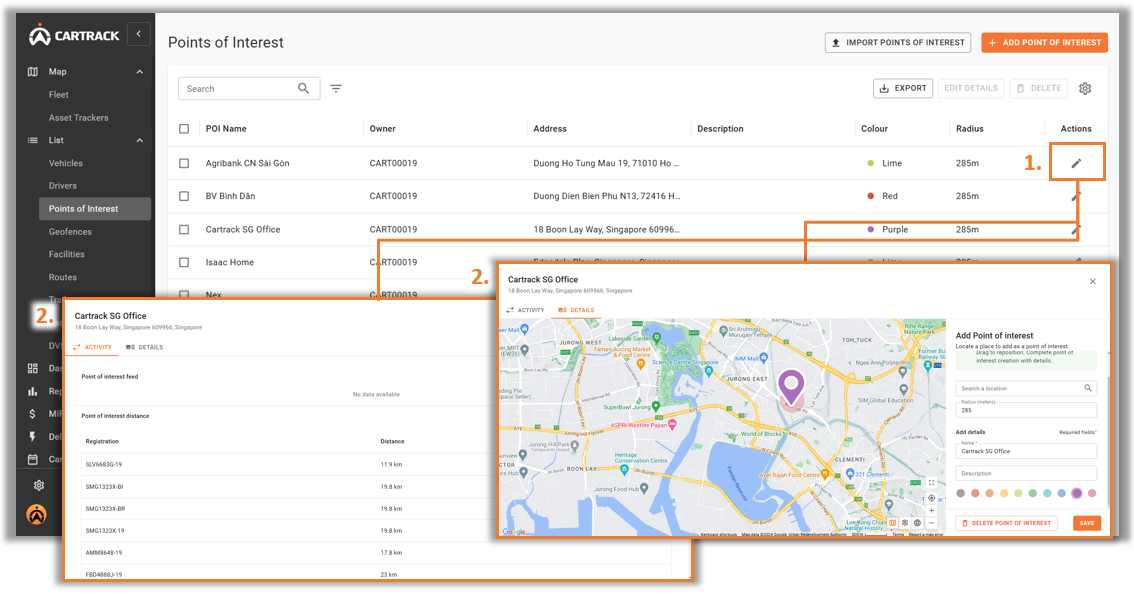This screenshot has height=594, width=1134.
Task: Click the dashboard grid icon in the sidebar
Action: [x=33, y=368]
